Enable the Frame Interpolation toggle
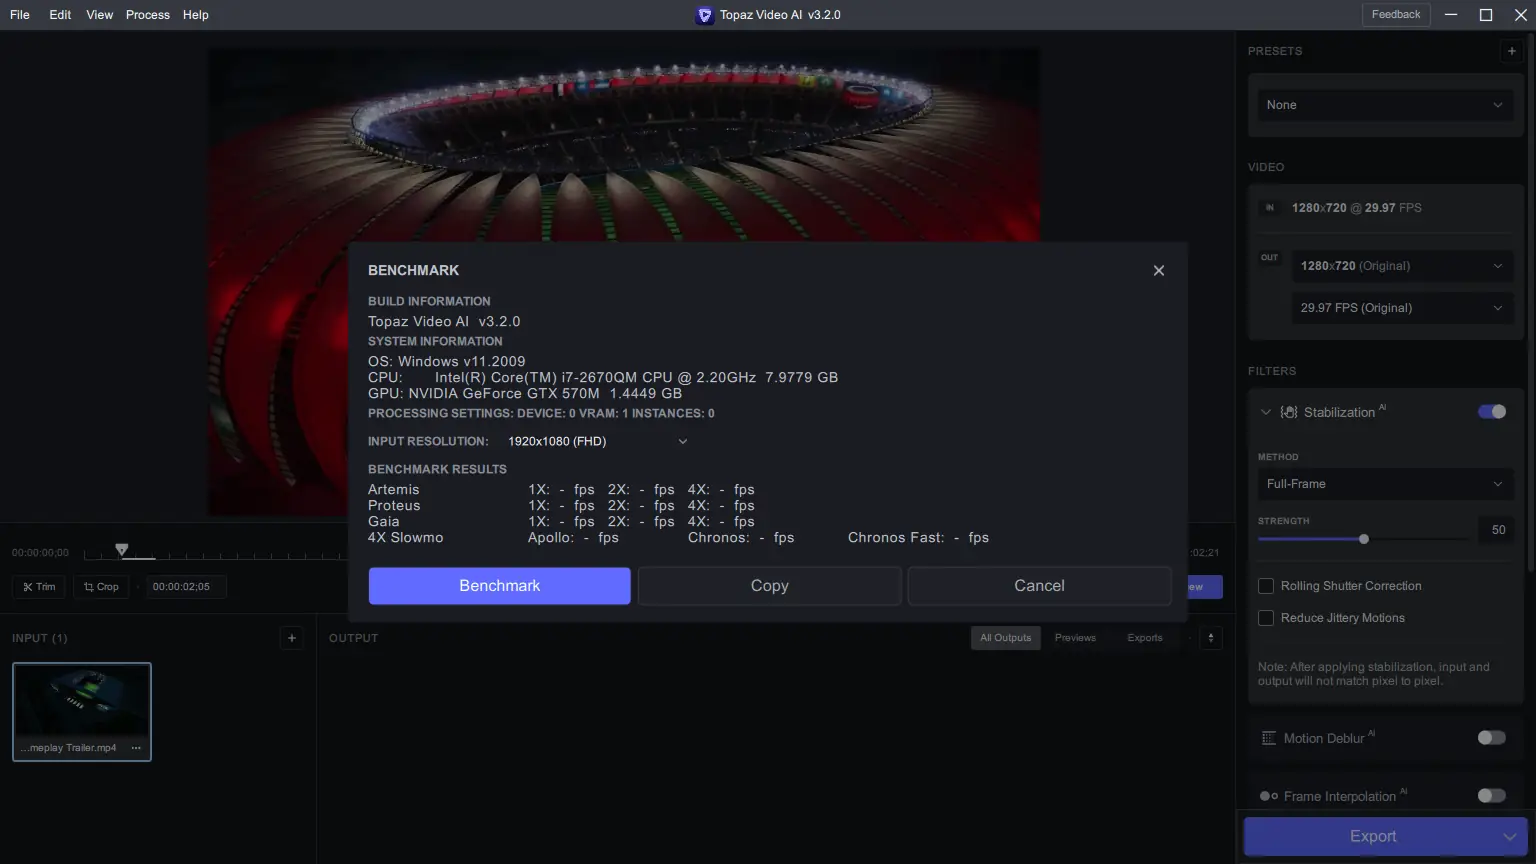 pyautogui.click(x=1492, y=796)
